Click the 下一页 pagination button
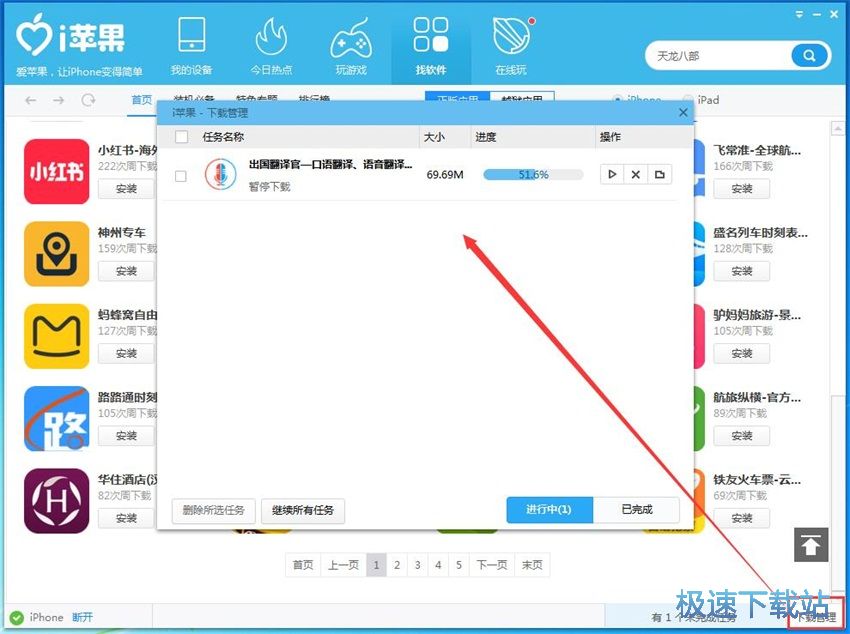The image size is (850, 634). point(492,565)
